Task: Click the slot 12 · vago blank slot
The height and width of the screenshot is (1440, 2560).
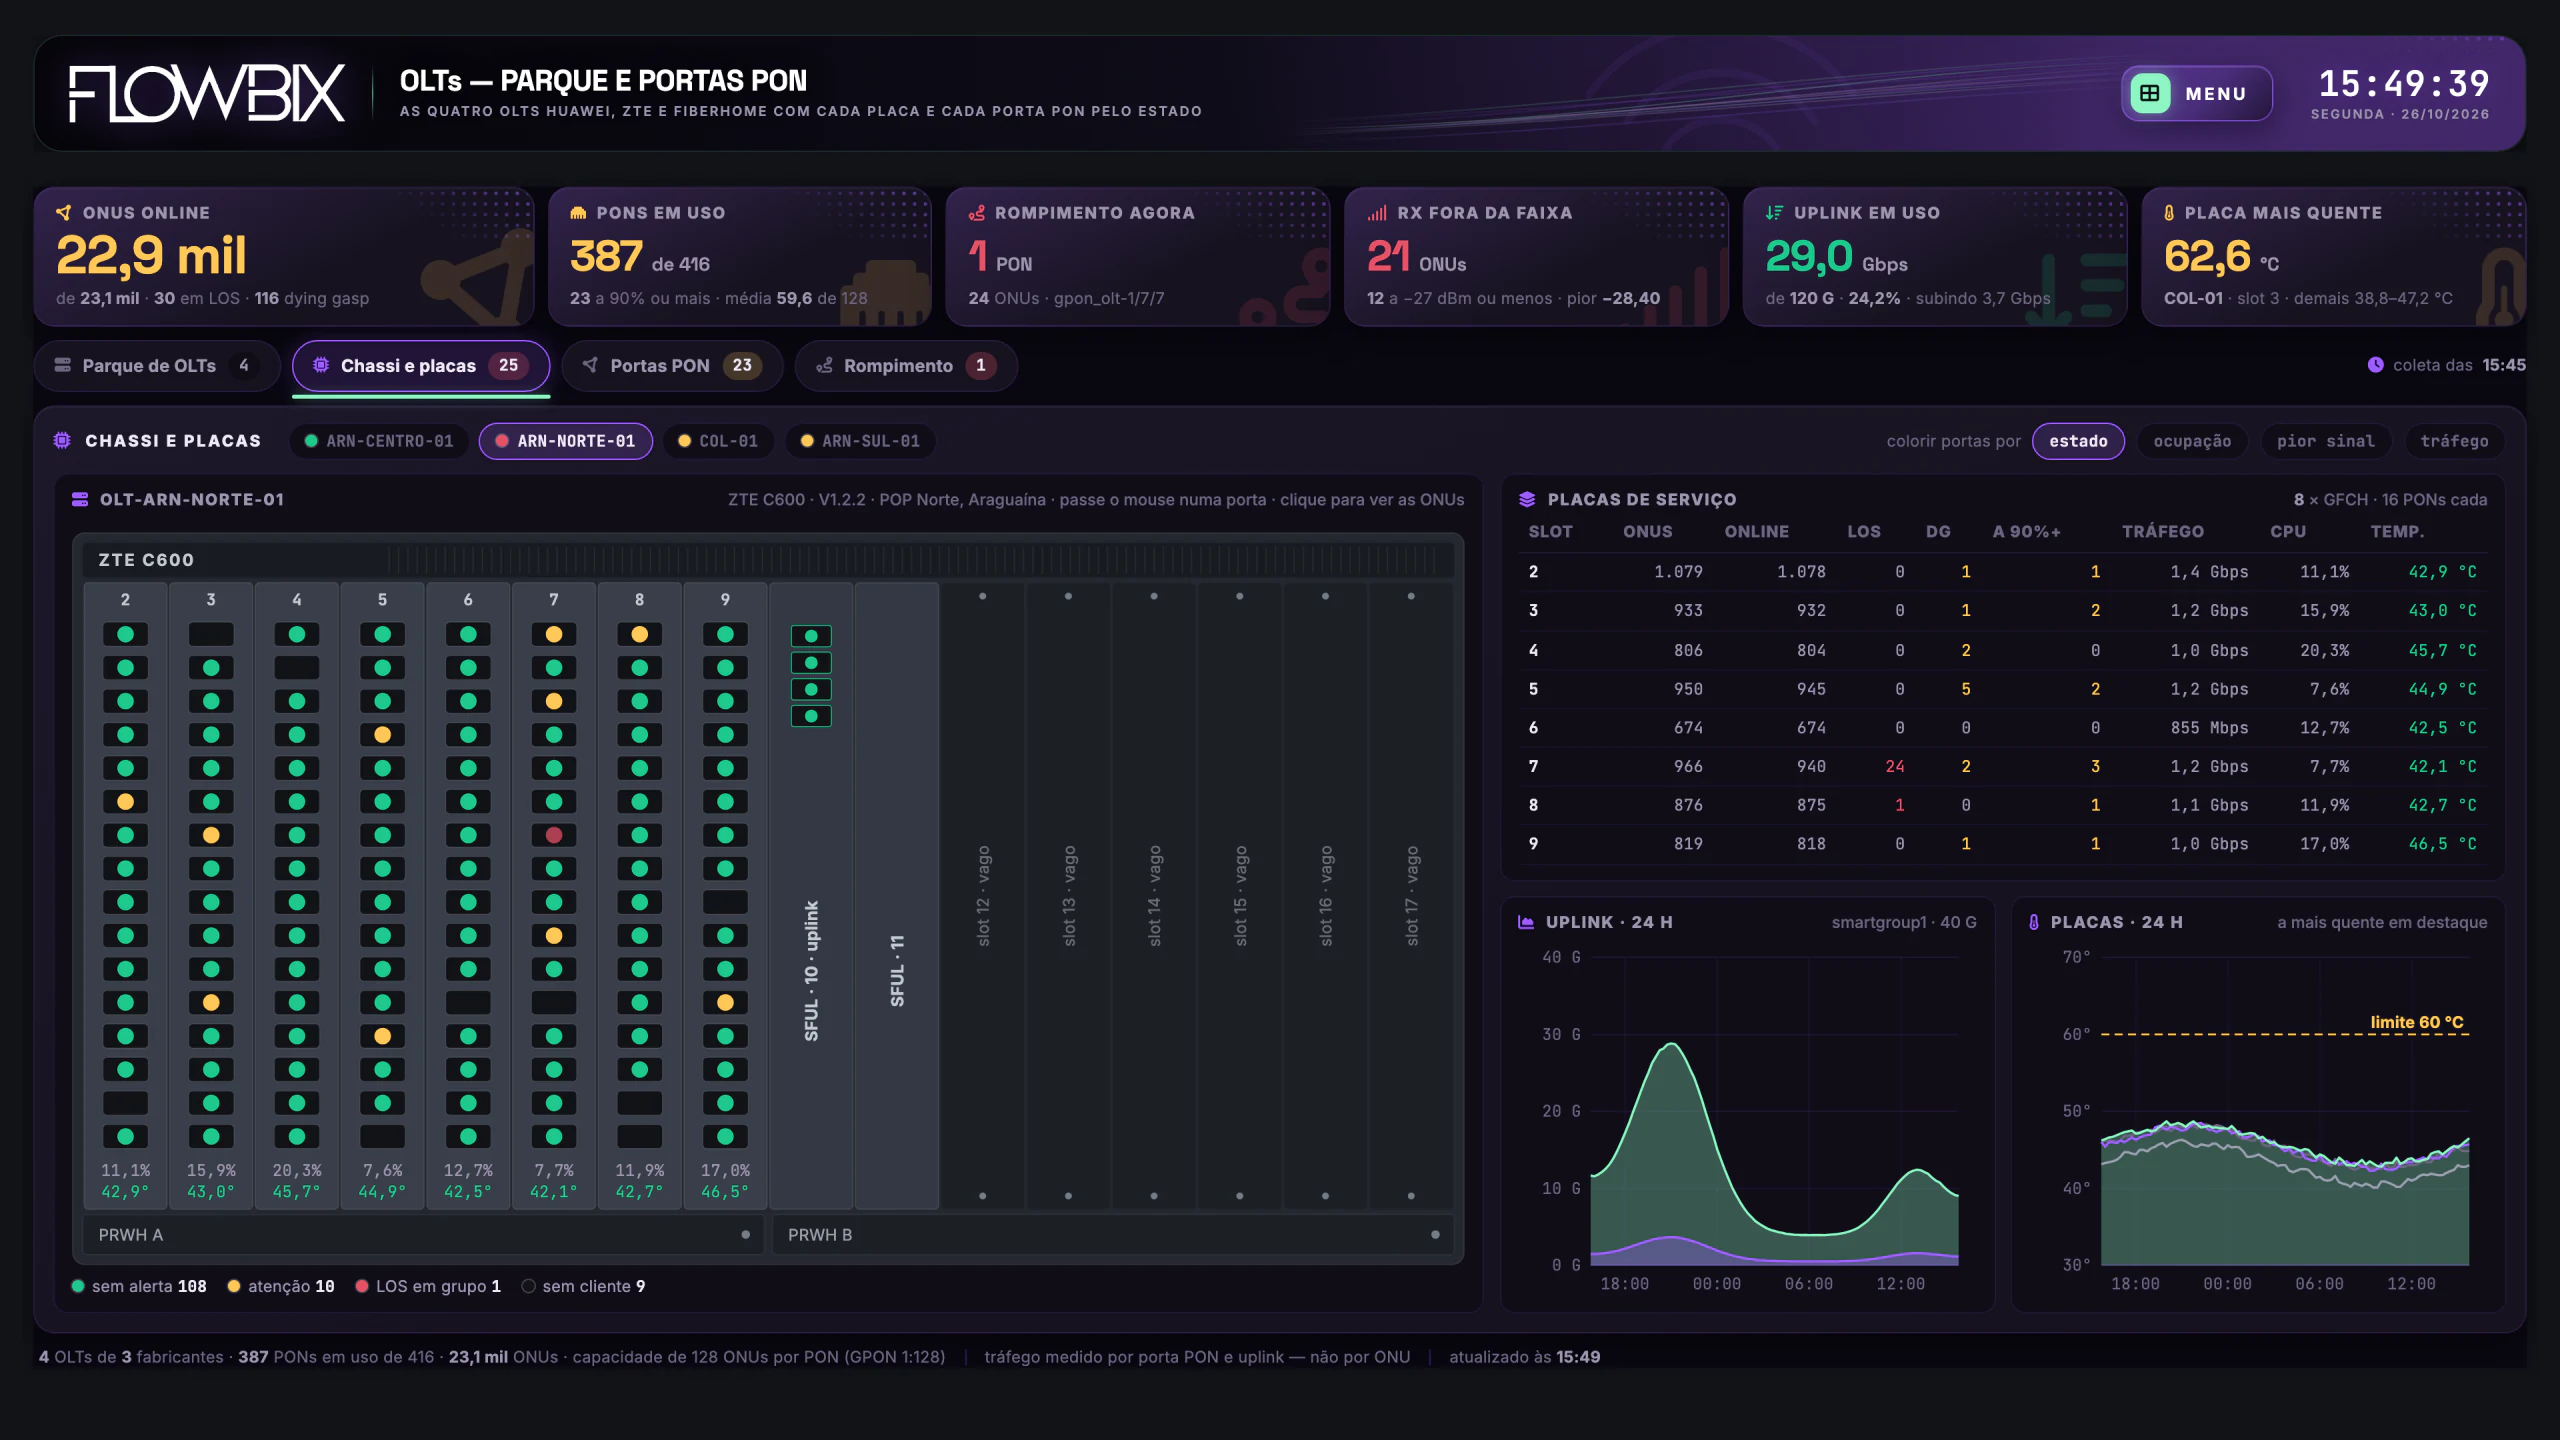Action: pos(983,895)
